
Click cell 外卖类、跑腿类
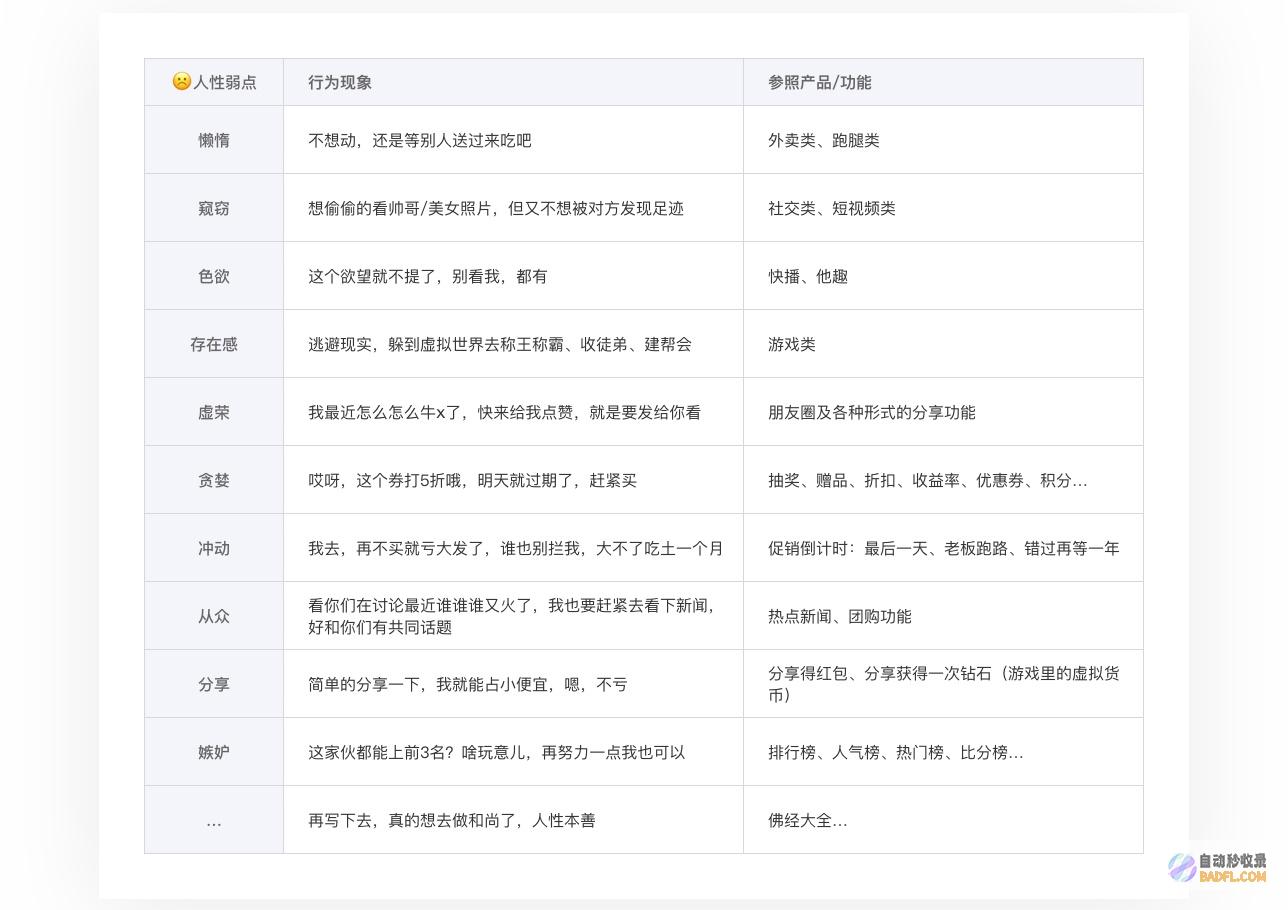(943, 140)
